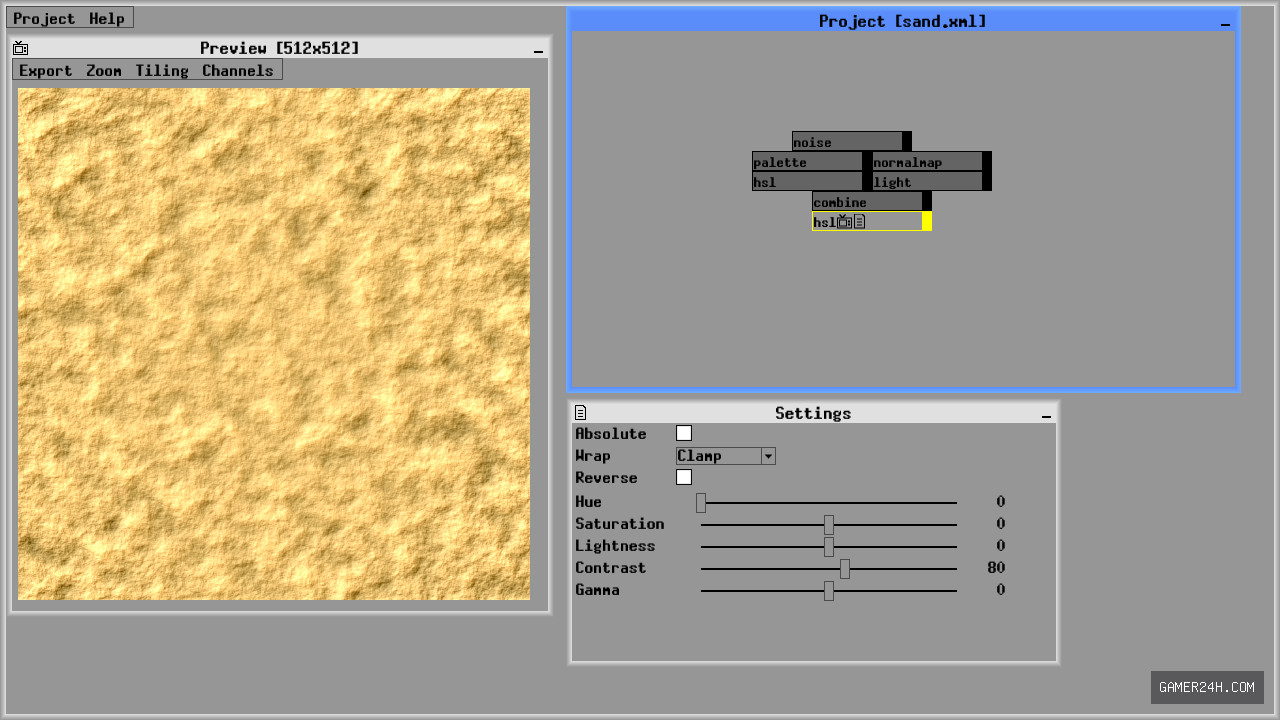The image size is (1280, 720).
Task: Click the TV icon in Preview title bar
Action: (x=21, y=48)
